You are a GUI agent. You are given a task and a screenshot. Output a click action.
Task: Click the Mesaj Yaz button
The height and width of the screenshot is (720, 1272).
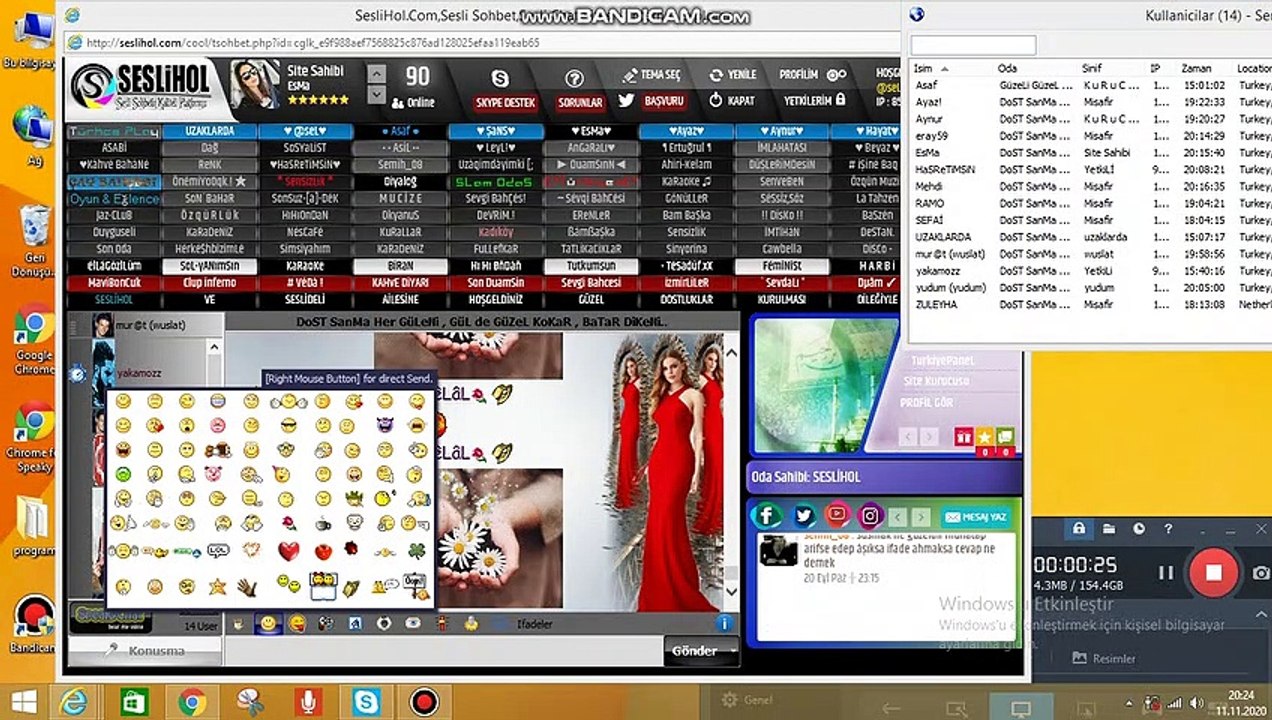point(975,517)
